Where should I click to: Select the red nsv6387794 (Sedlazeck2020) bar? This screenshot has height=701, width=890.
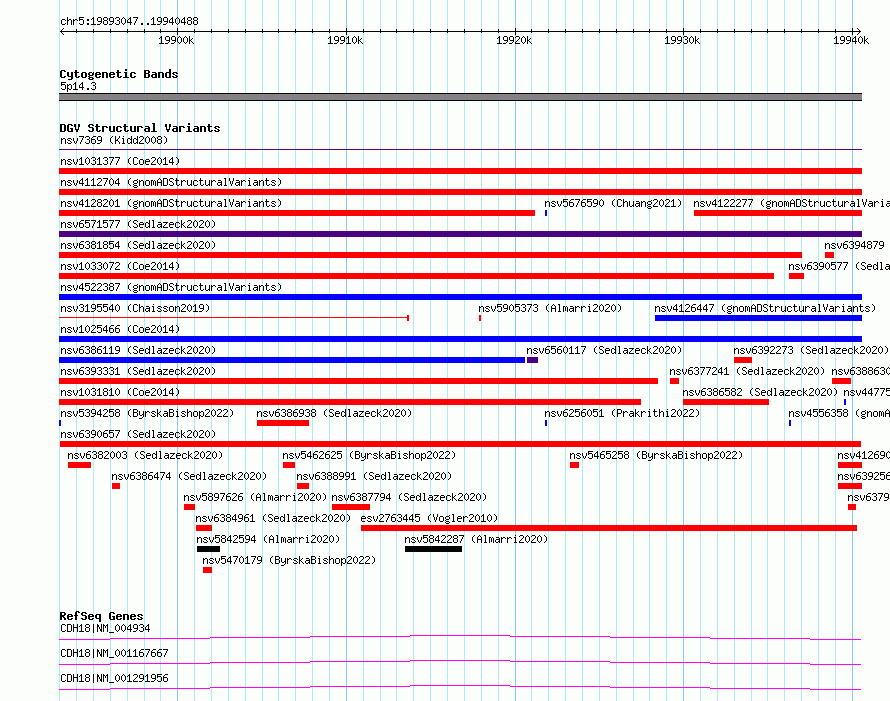351,507
